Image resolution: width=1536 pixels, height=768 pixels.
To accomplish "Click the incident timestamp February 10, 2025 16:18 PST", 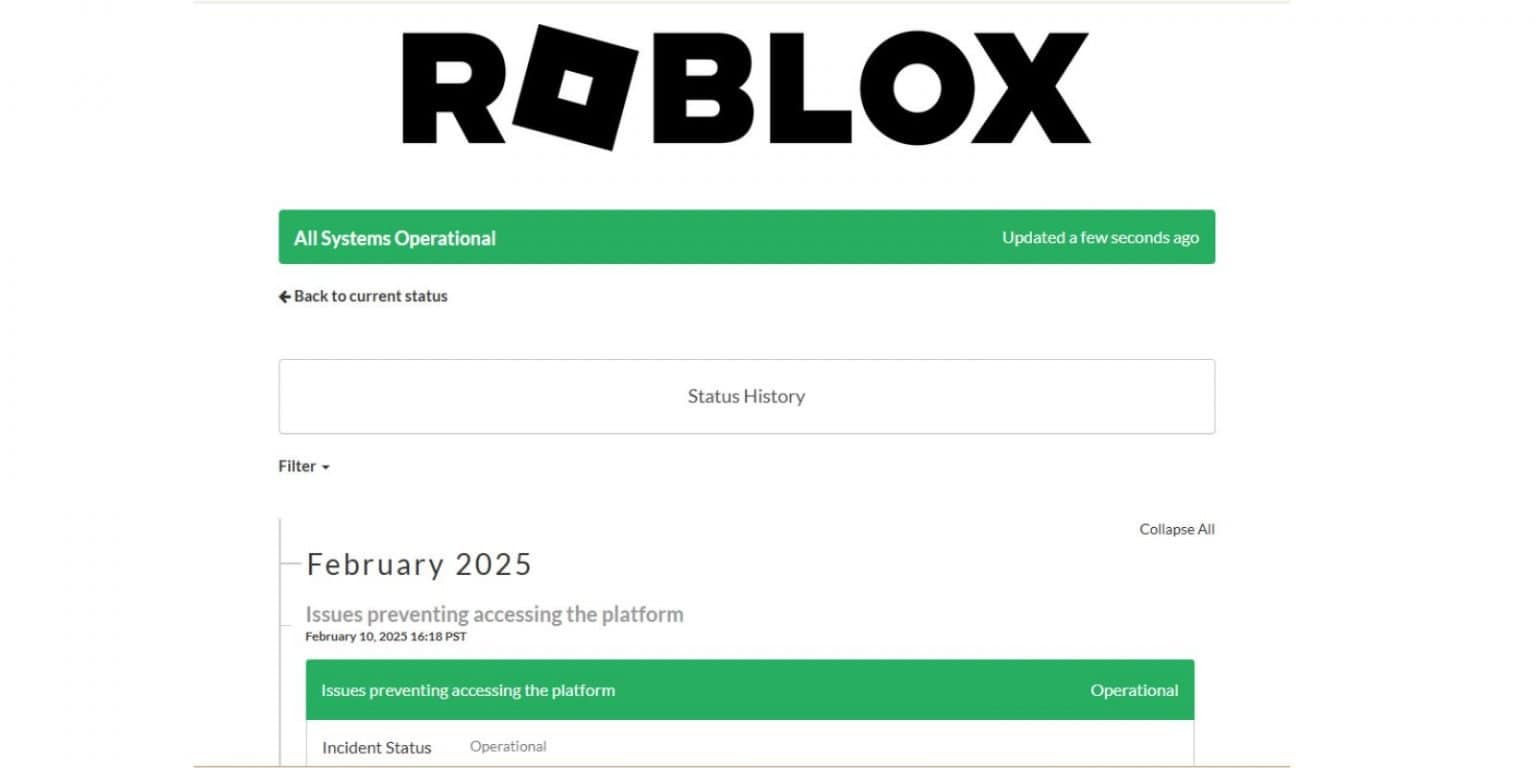I will (386, 634).
